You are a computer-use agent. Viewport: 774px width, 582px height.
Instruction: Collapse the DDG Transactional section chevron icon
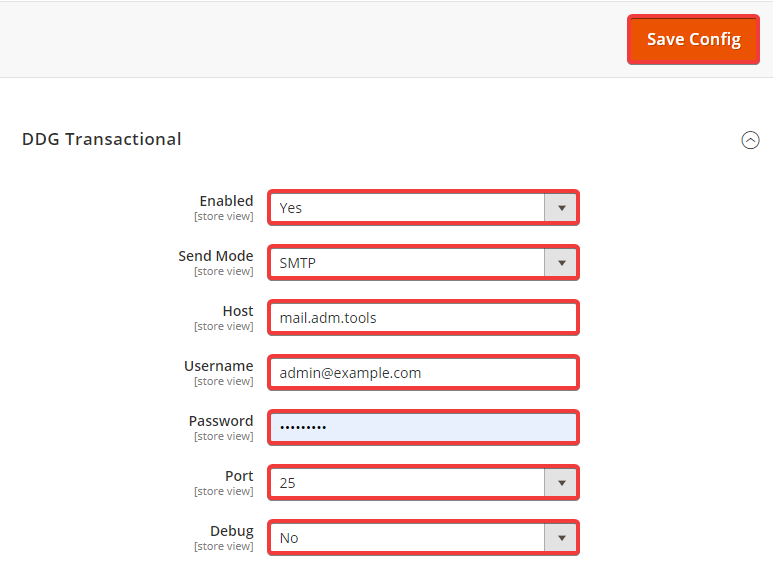point(750,140)
